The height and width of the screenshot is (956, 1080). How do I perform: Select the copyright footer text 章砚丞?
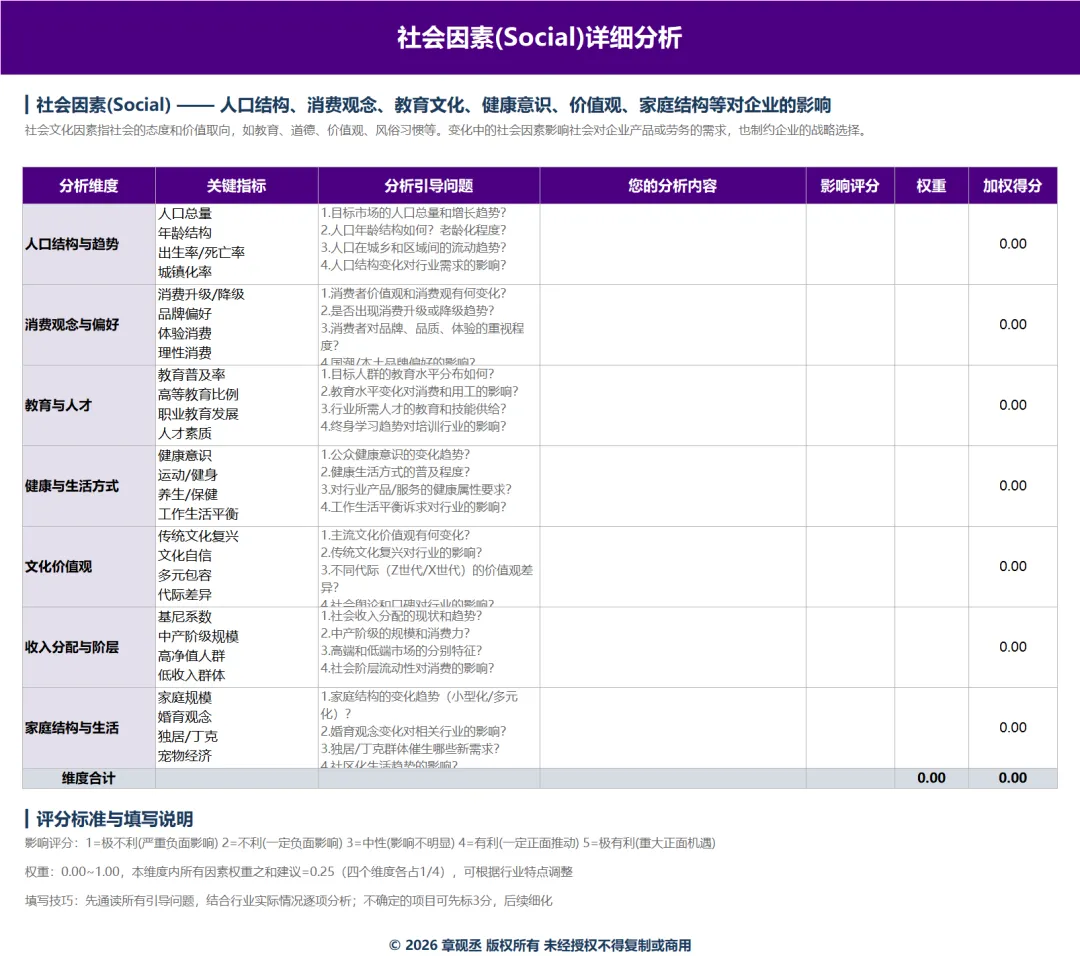[461, 945]
